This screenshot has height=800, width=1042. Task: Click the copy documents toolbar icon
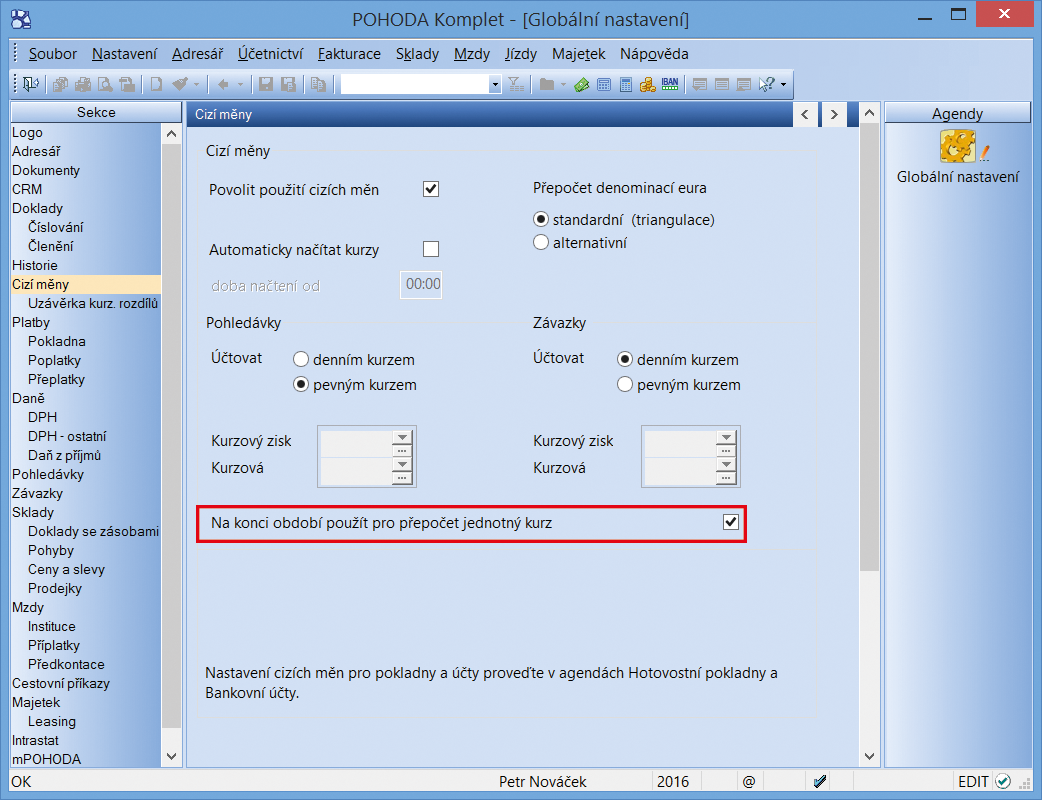60,84
